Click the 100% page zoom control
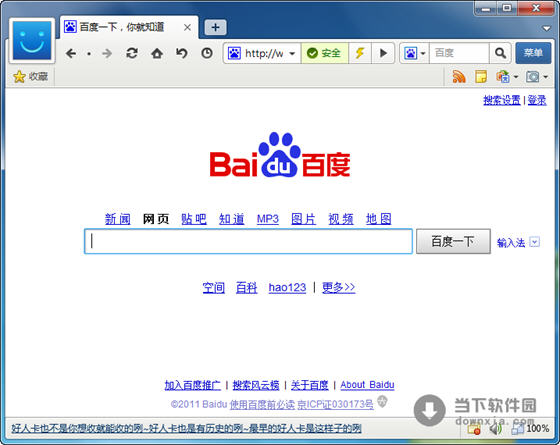Image resolution: width=560 pixels, height=445 pixels. [530, 428]
